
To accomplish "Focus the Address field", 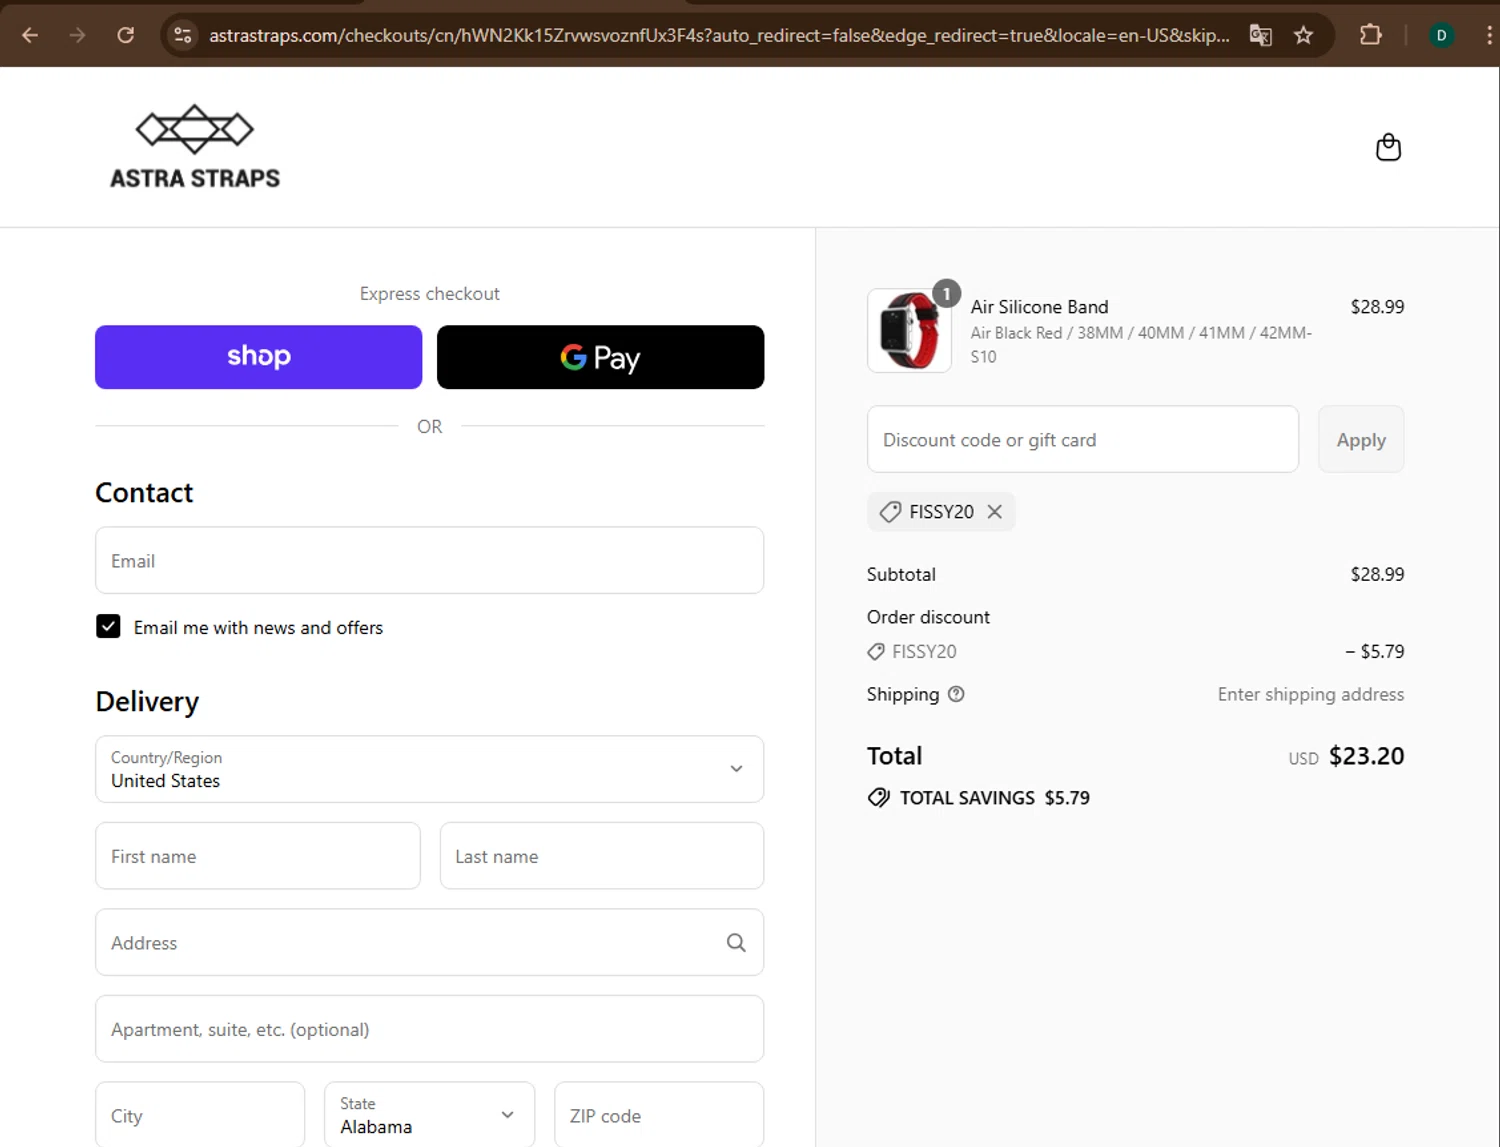I will (429, 942).
